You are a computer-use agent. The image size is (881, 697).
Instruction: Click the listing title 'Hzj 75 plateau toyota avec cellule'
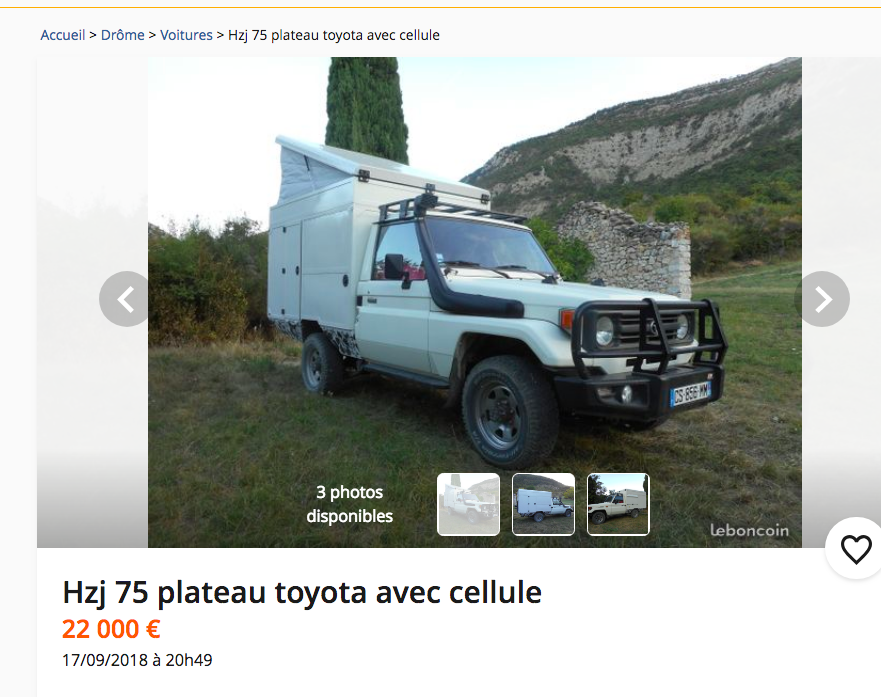[x=302, y=593]
